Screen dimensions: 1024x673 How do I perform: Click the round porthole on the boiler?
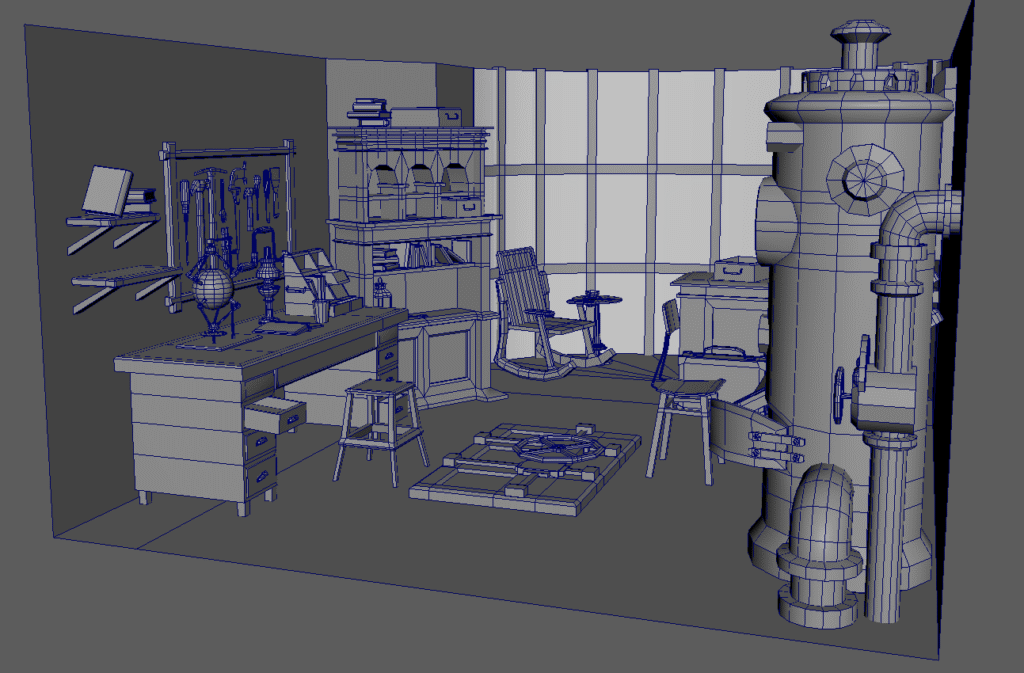click(x=860, y=180)
